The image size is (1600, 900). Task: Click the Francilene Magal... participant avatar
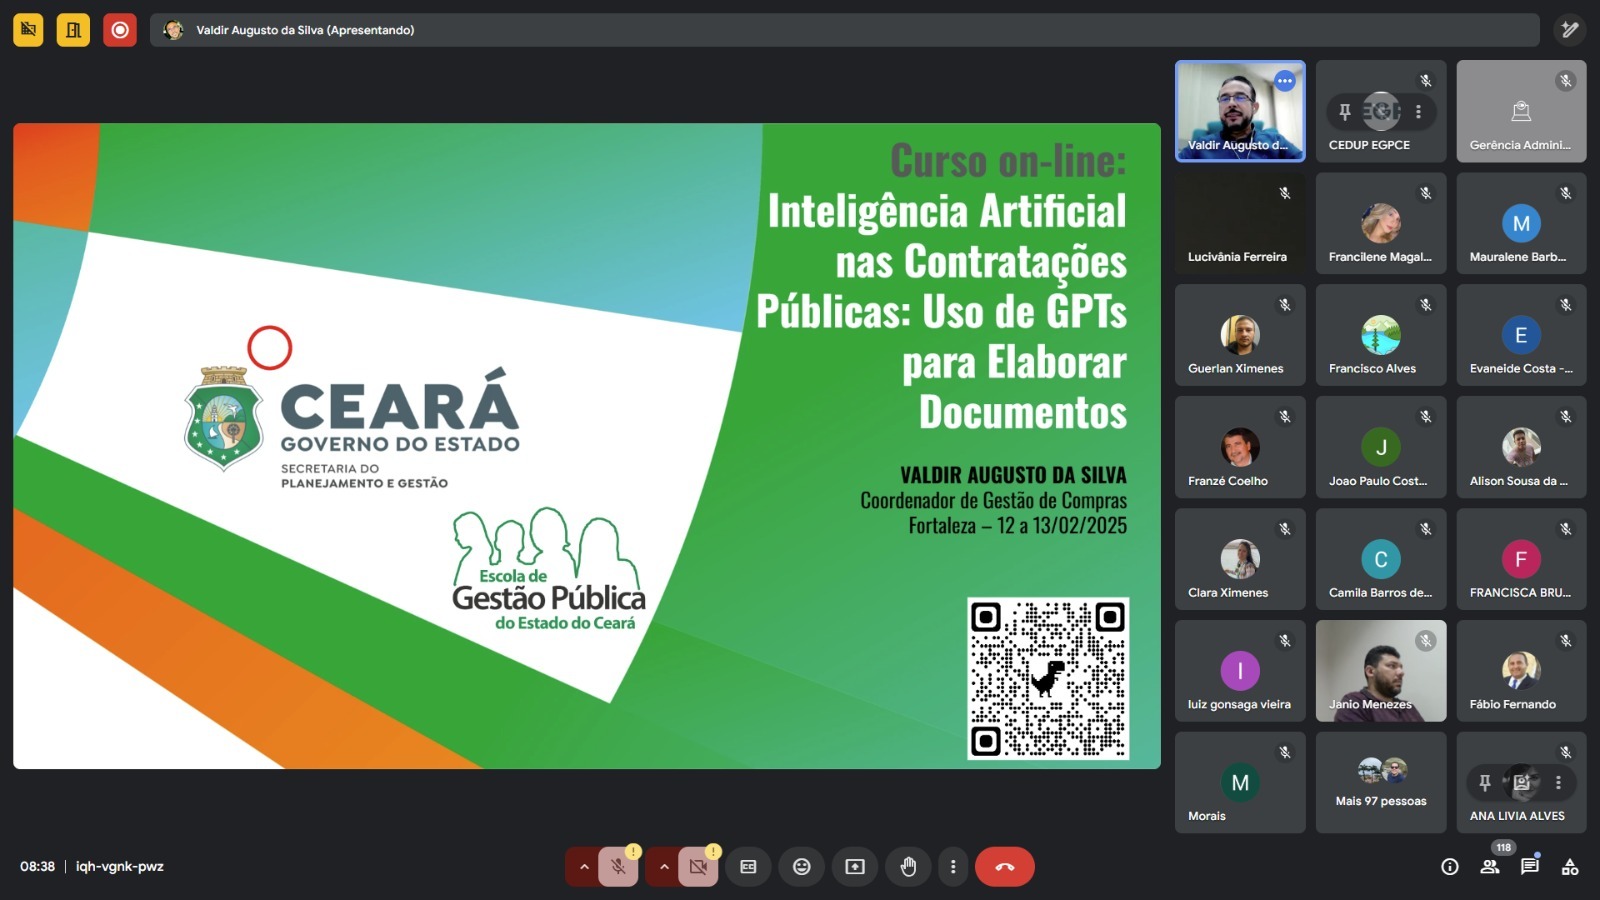coord(1381,223)
